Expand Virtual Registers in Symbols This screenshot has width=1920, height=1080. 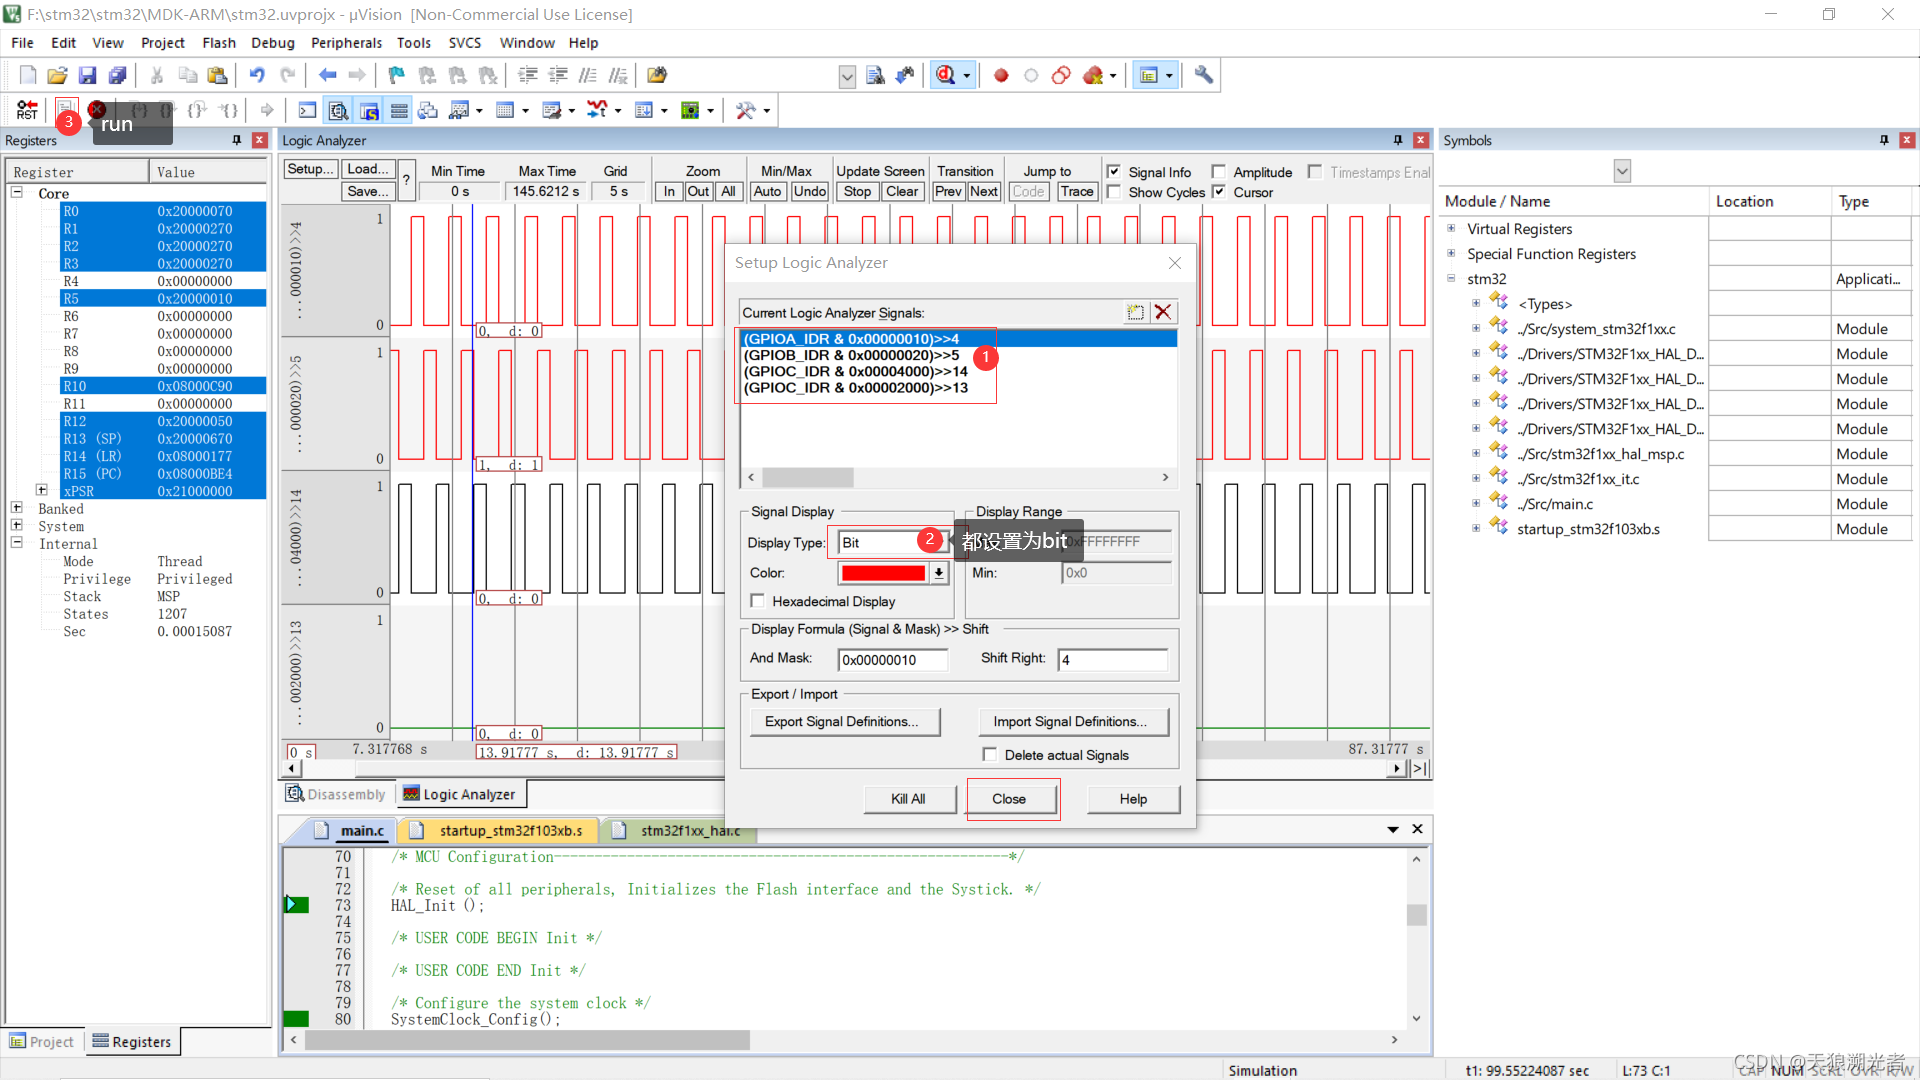[x=1451, y=229]
